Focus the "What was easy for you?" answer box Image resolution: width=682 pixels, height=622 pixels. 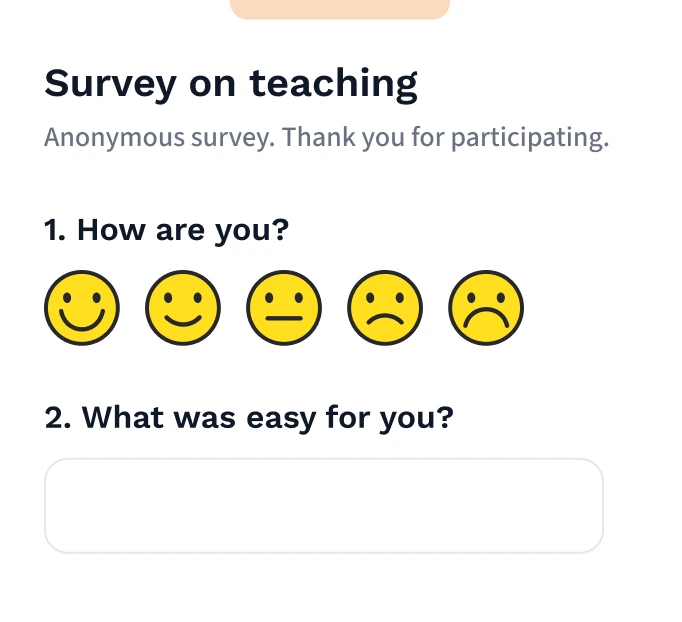tap(323, 505)
